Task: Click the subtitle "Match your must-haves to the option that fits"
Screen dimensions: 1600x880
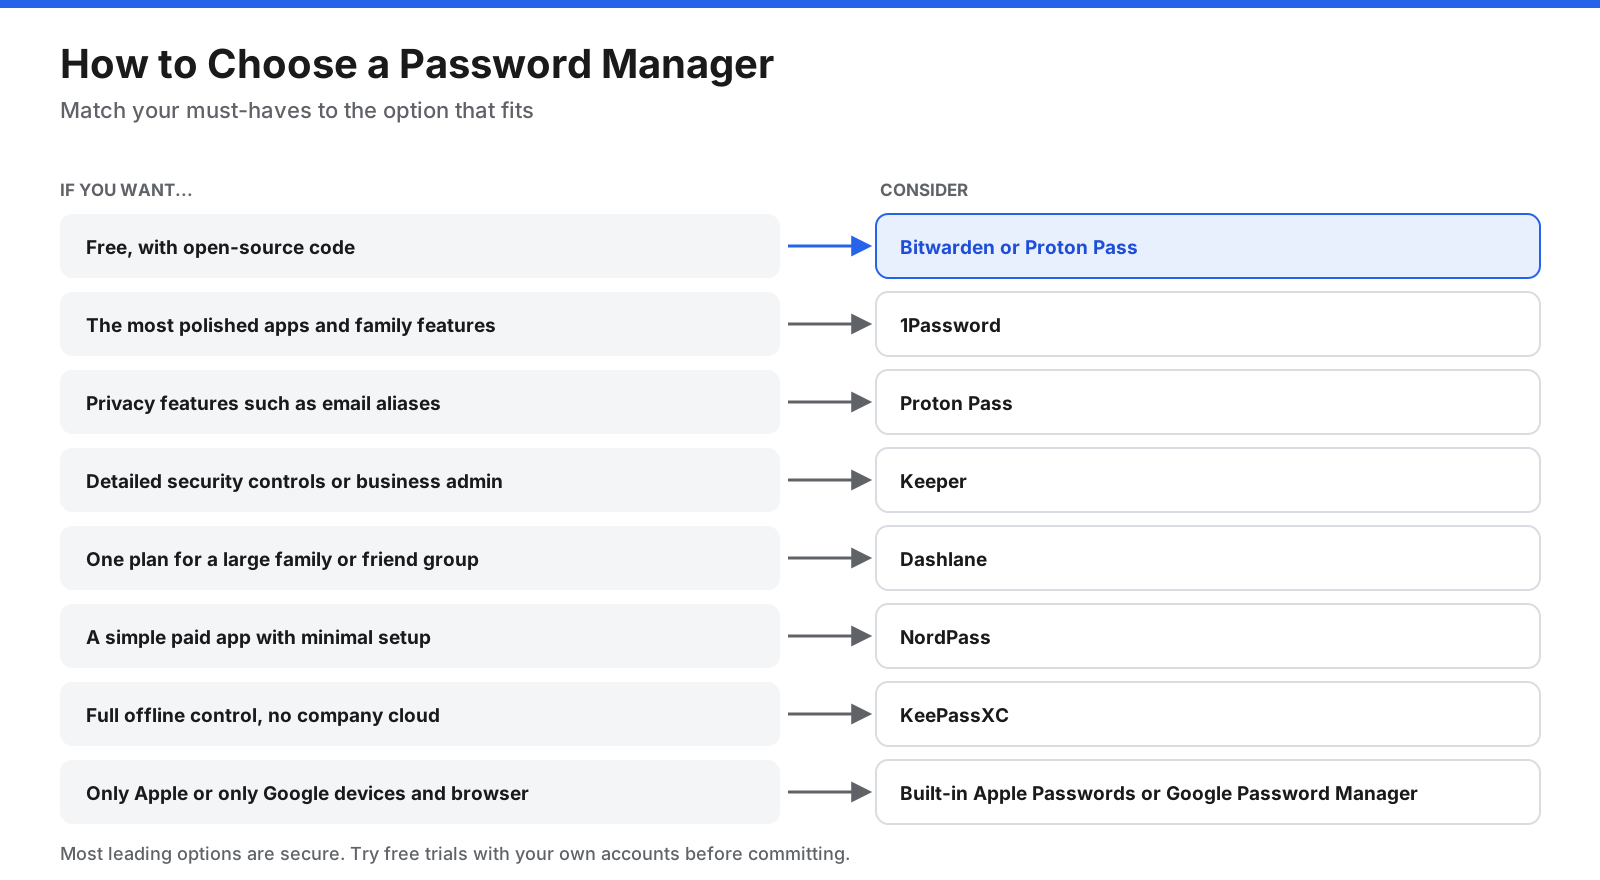Action: tap(297, 110)
